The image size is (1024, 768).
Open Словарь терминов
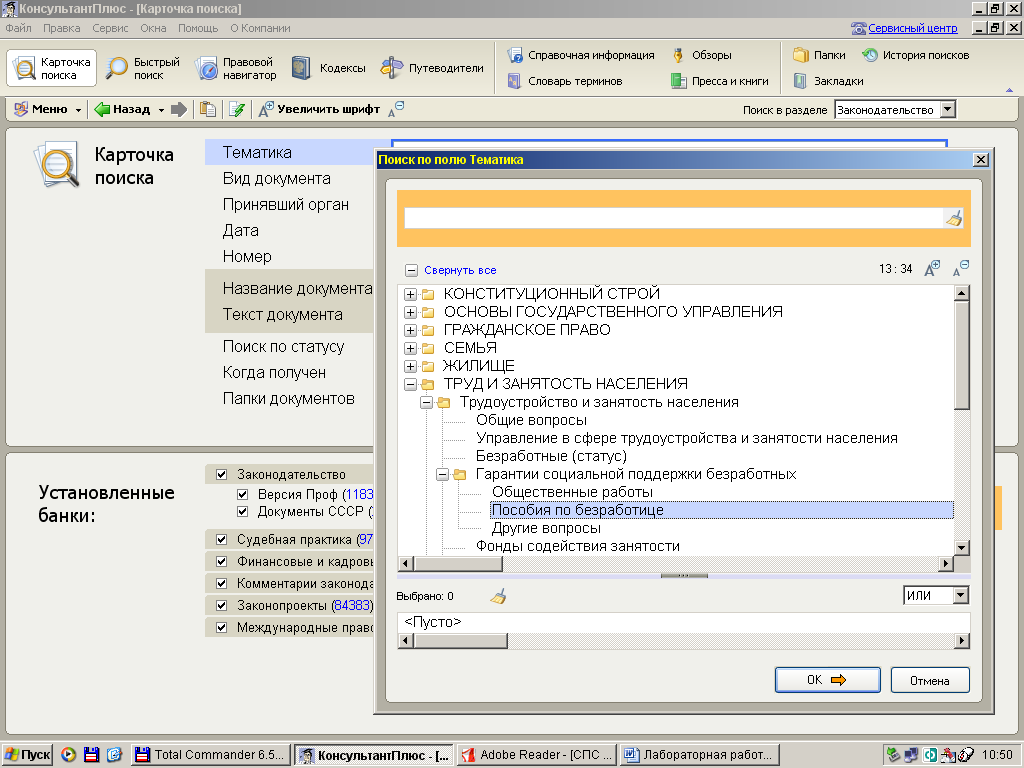(565, 81)
